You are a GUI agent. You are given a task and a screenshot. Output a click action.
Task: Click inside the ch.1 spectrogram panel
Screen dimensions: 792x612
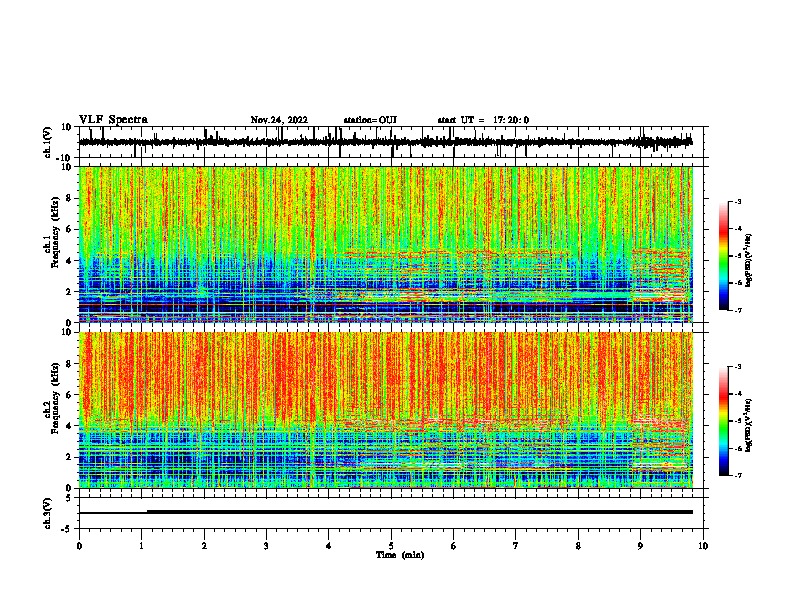386,244
